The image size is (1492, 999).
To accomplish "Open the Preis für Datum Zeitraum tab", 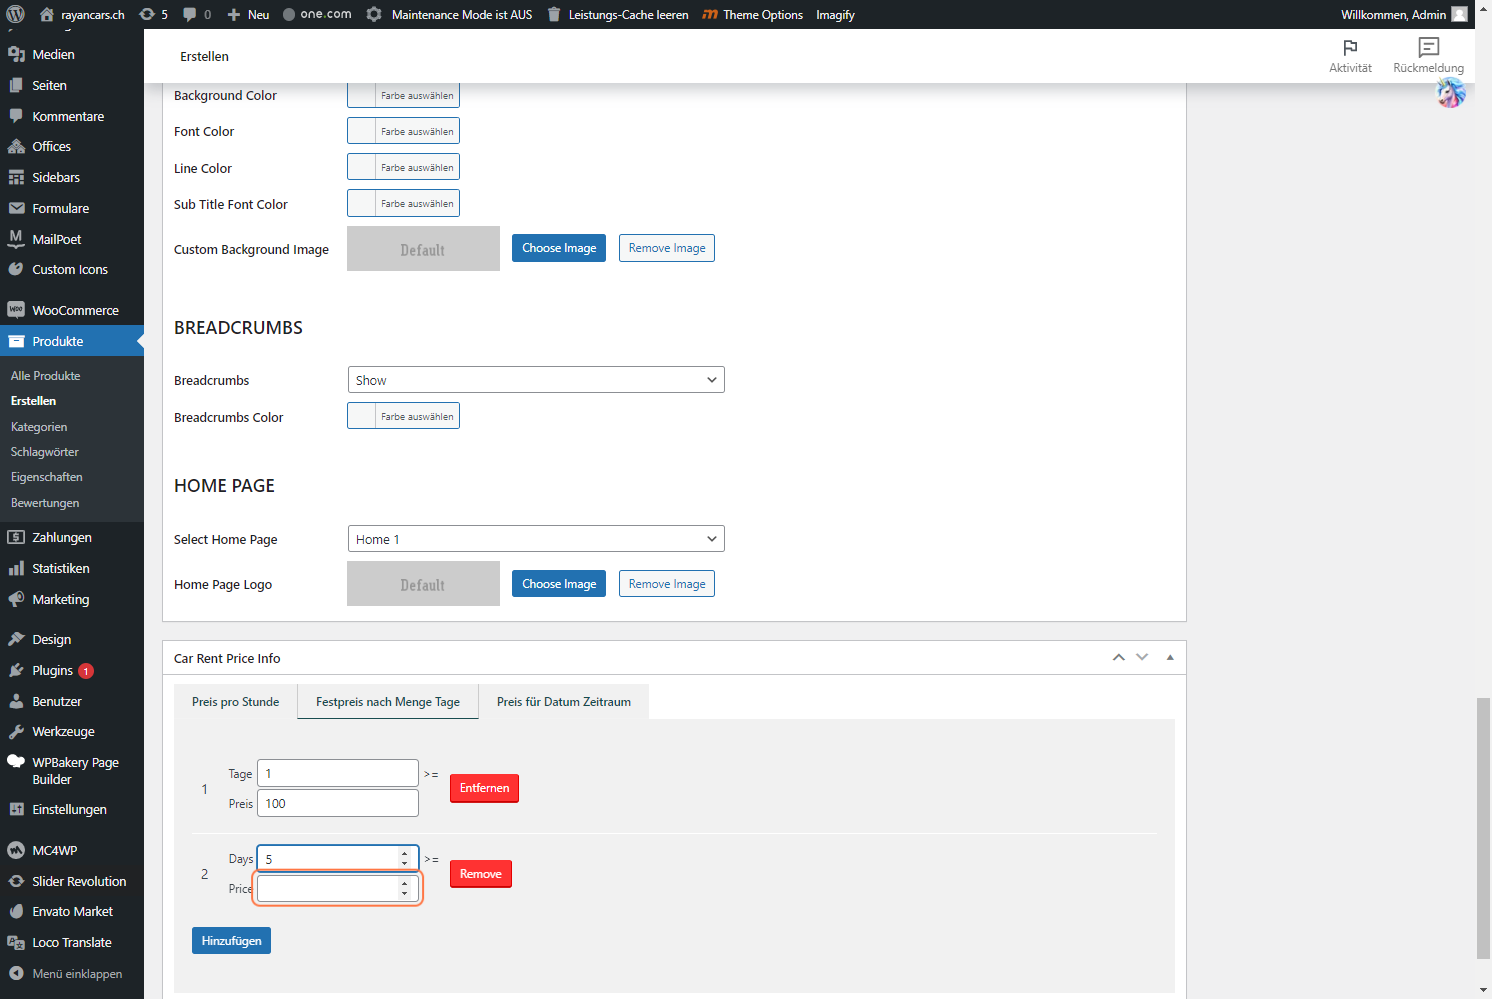I will coord(564,702).
